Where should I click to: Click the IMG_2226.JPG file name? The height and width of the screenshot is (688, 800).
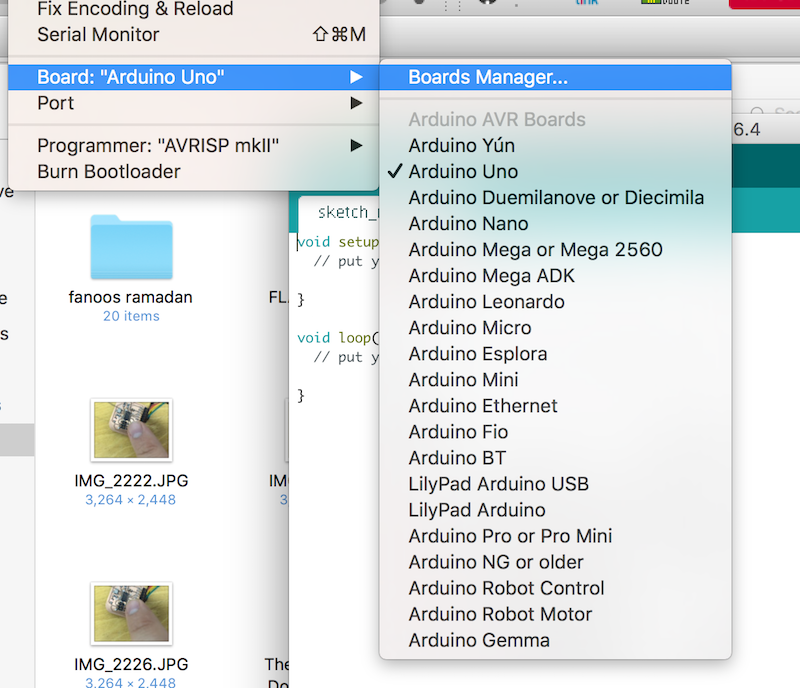point(131,664)
